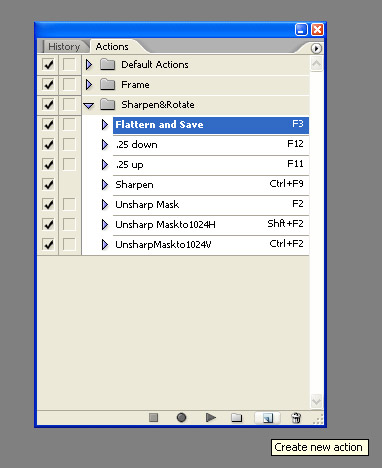The width and height of the screenshot is (382, 468).
Task: Click the Begin recording circle button
Action: point(181,417)
